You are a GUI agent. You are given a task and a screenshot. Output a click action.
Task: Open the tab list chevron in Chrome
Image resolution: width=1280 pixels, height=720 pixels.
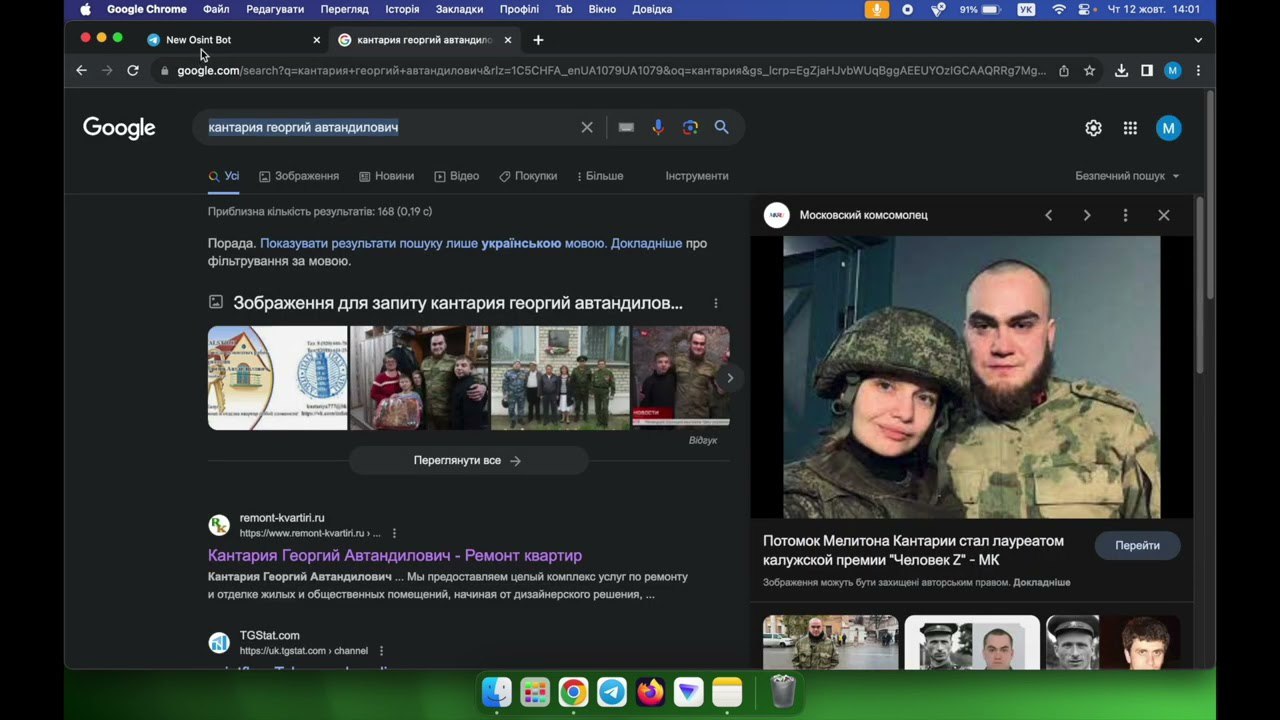[1198, 40]
